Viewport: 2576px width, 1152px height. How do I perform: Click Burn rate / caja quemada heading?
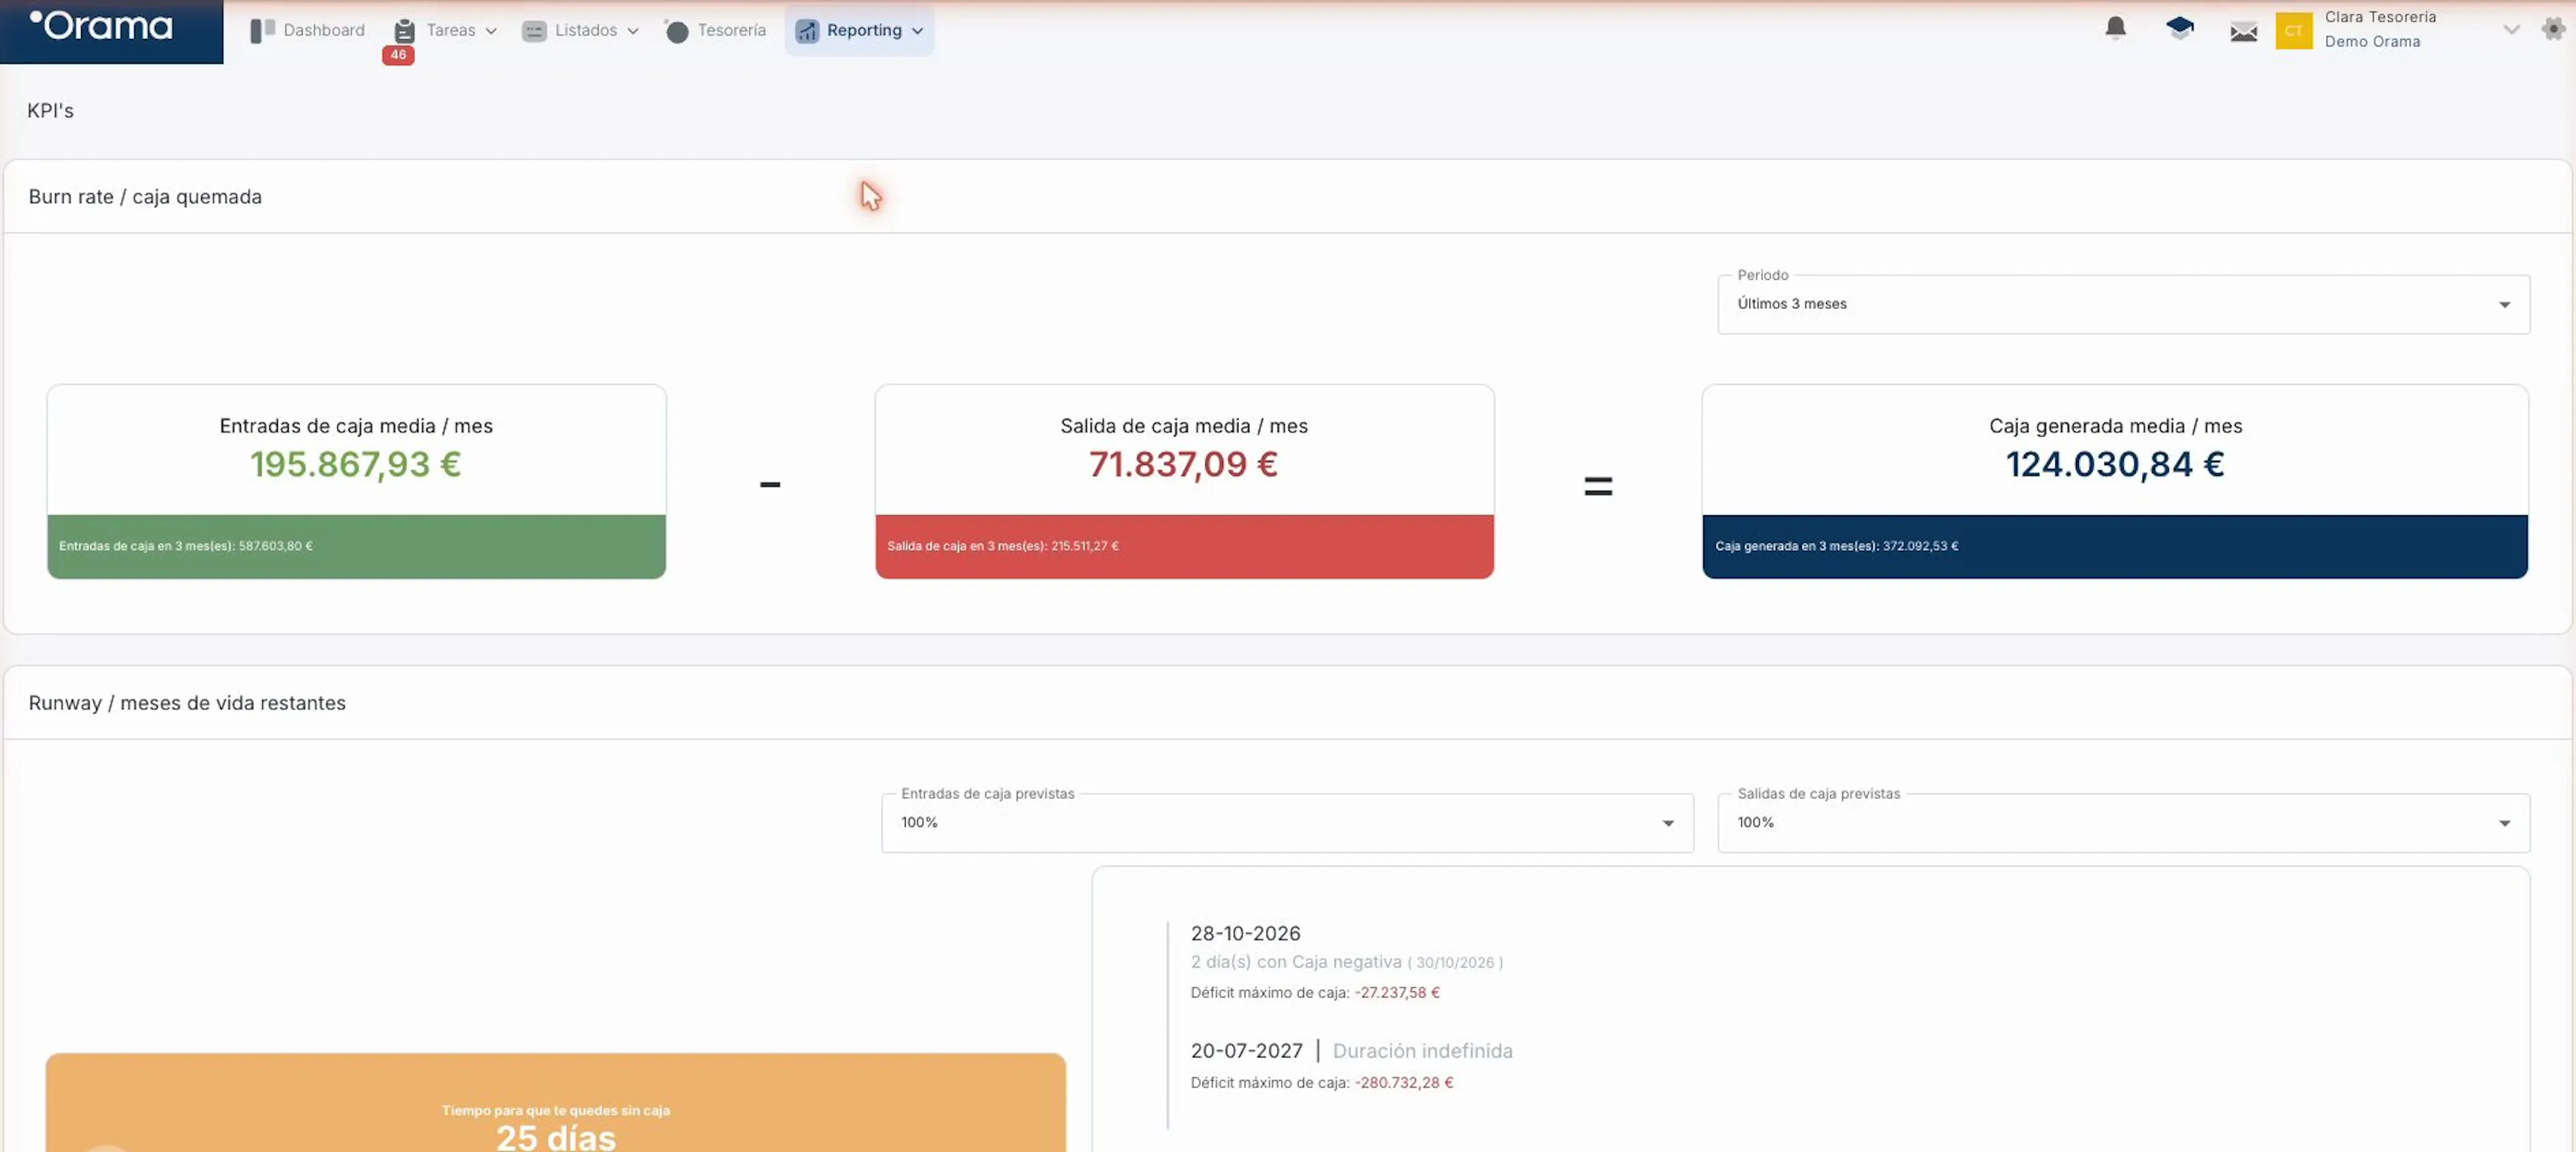145,197
